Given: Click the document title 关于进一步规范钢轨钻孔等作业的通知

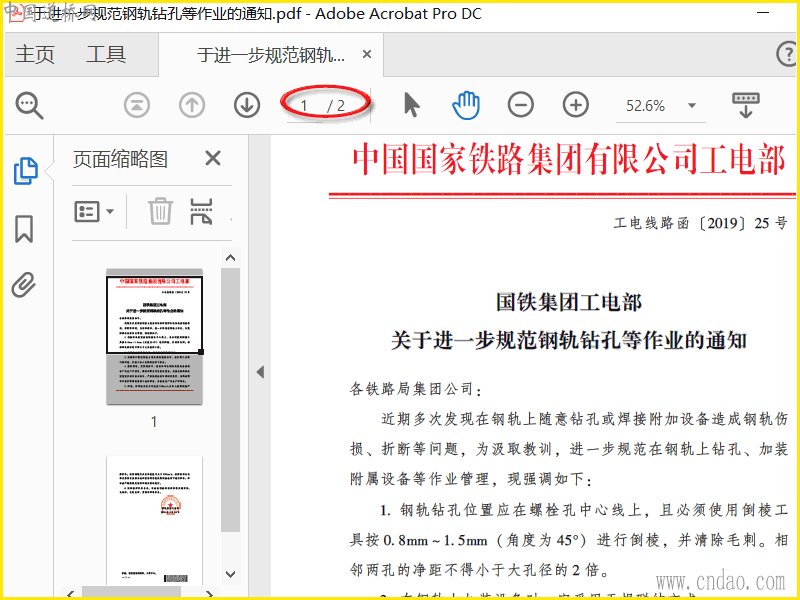Looking at the screenshot, I should (x=569, y=340).
